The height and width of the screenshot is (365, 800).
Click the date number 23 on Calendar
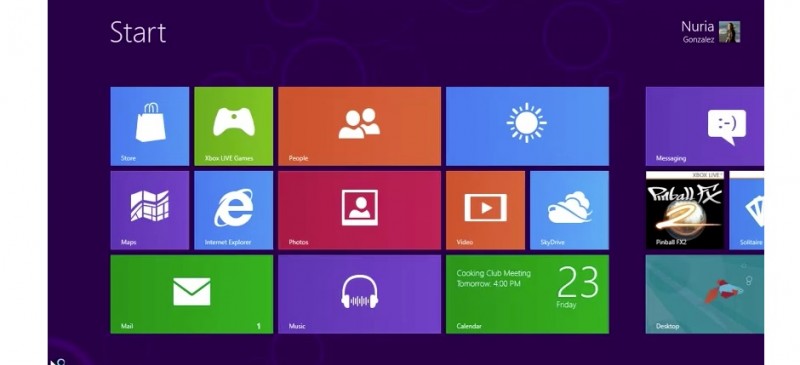click(x=578, y=282)
